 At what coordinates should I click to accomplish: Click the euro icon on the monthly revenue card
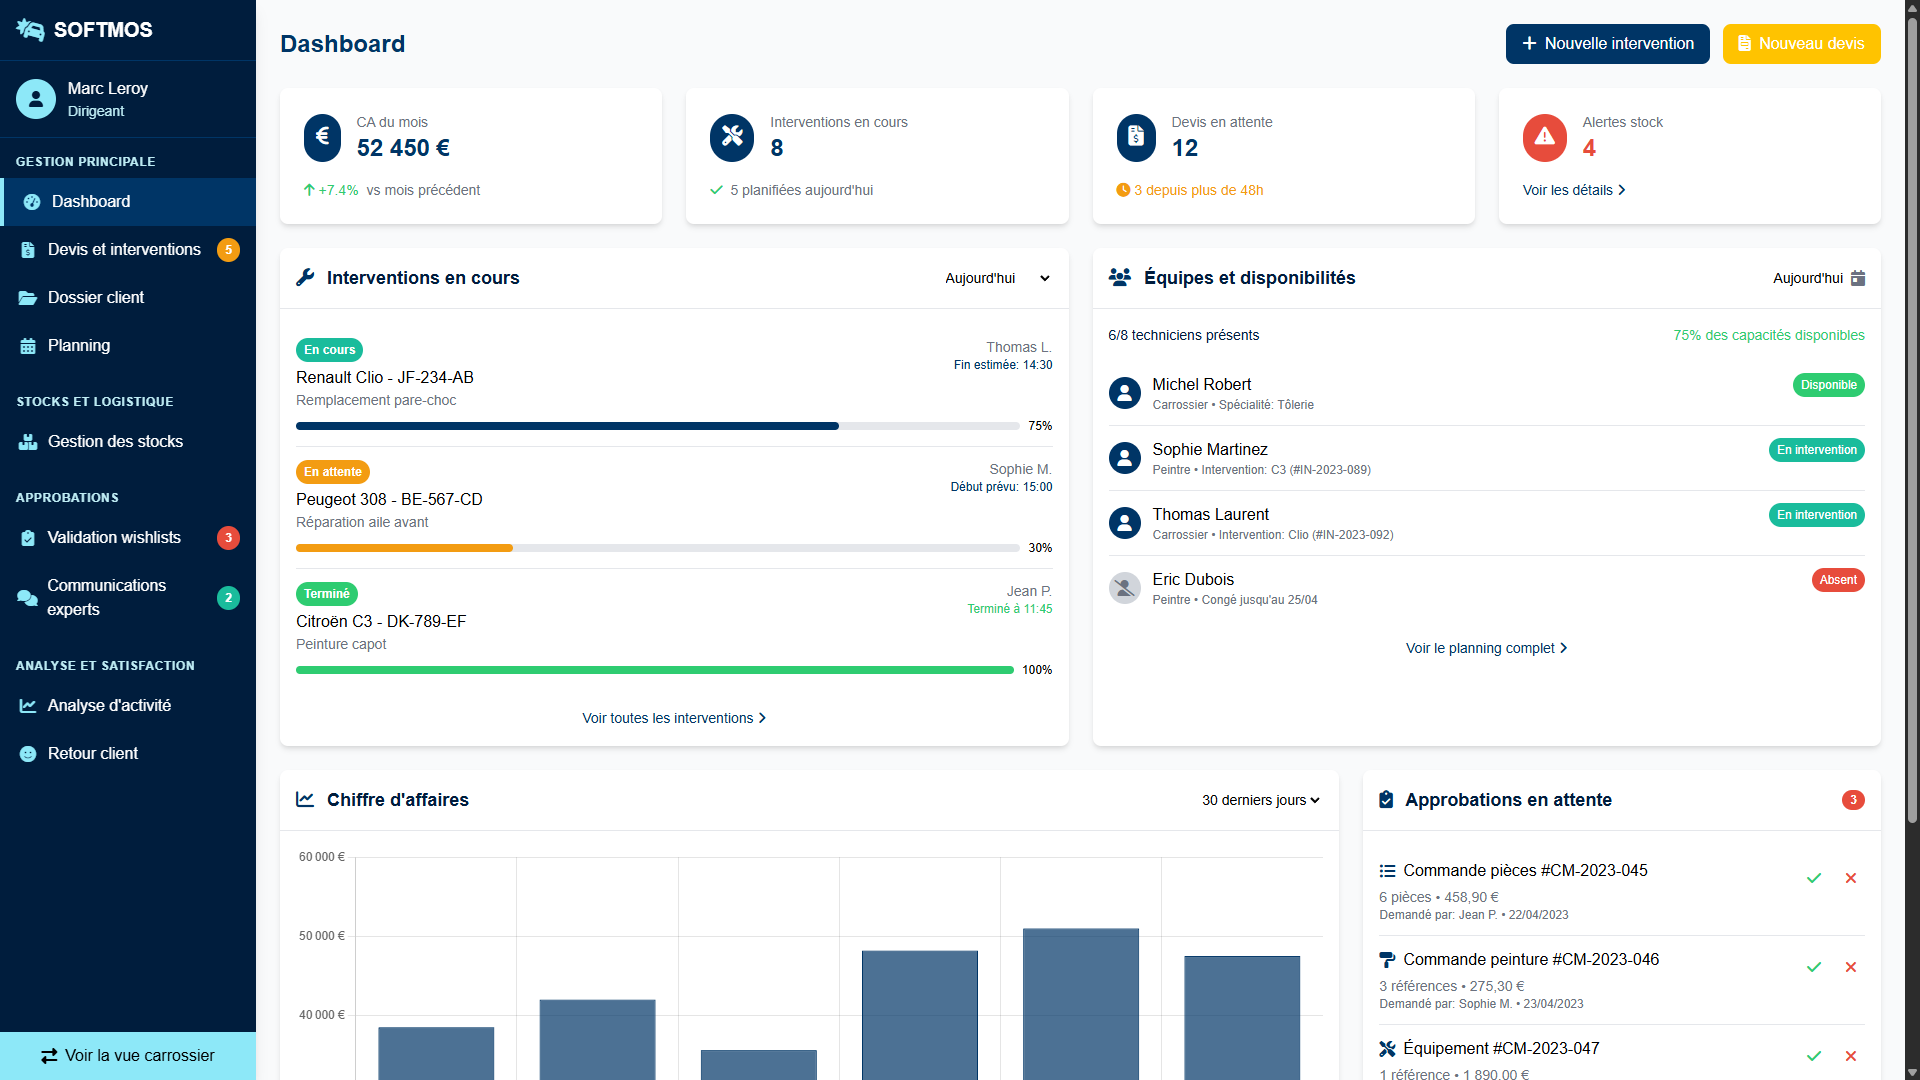322,137
